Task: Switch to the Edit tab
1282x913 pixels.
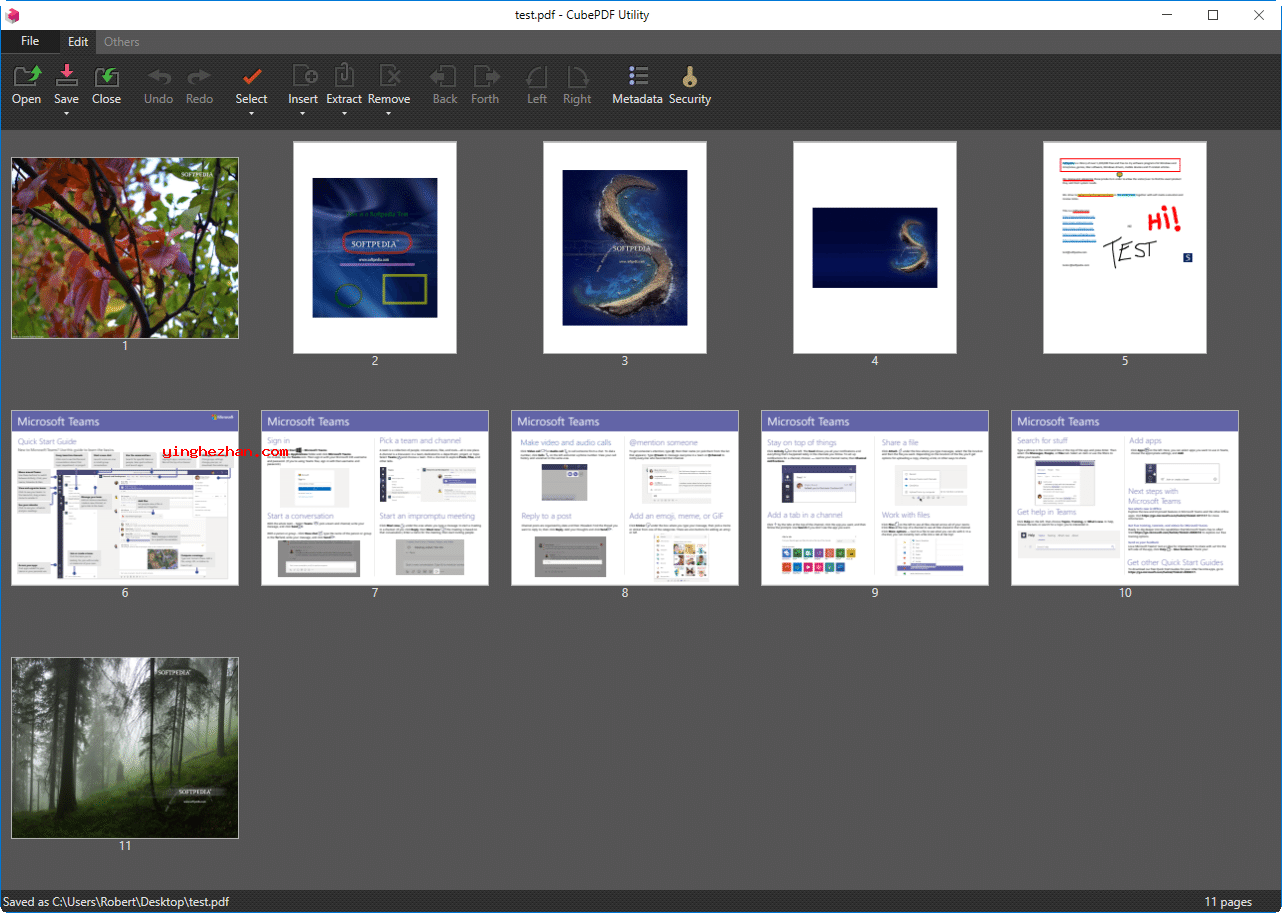Action: tap(78, 42)
